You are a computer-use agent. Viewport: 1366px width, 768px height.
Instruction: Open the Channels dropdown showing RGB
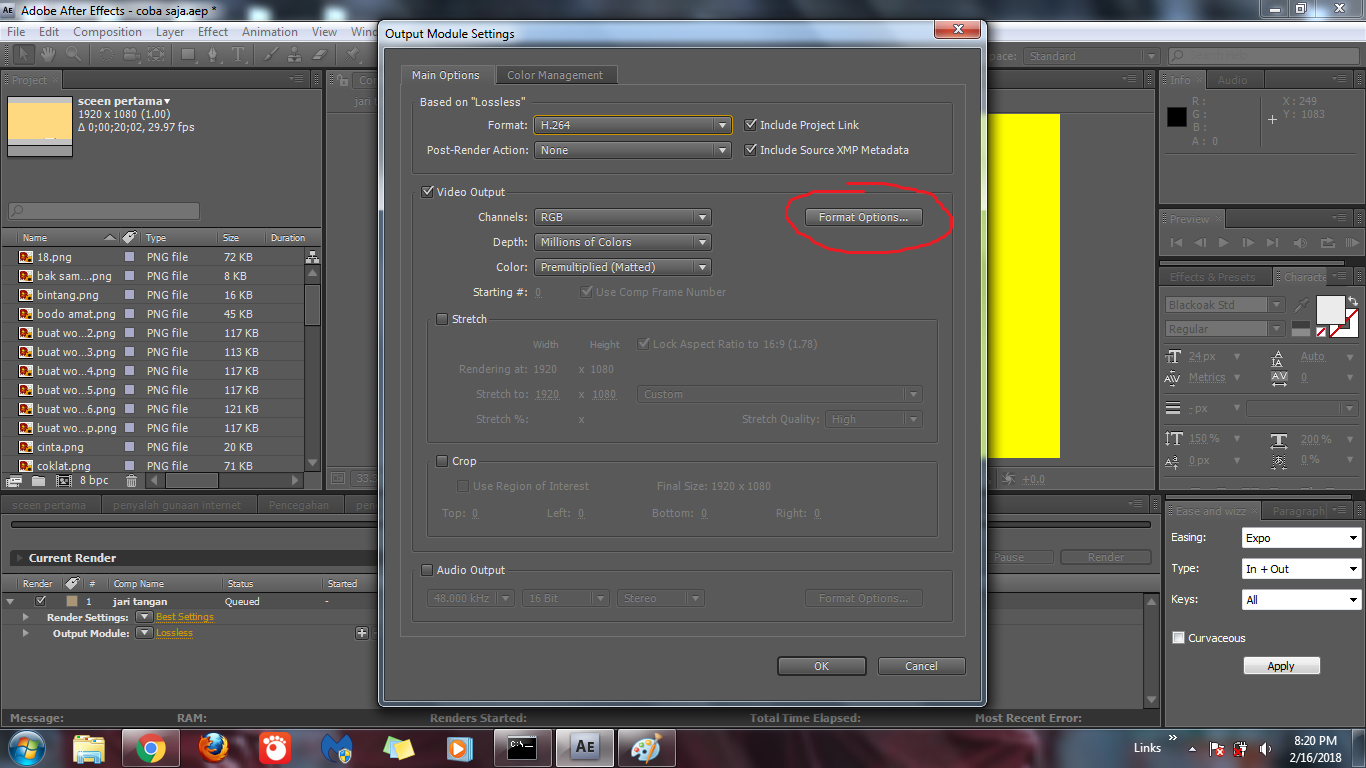coord(623,217)
